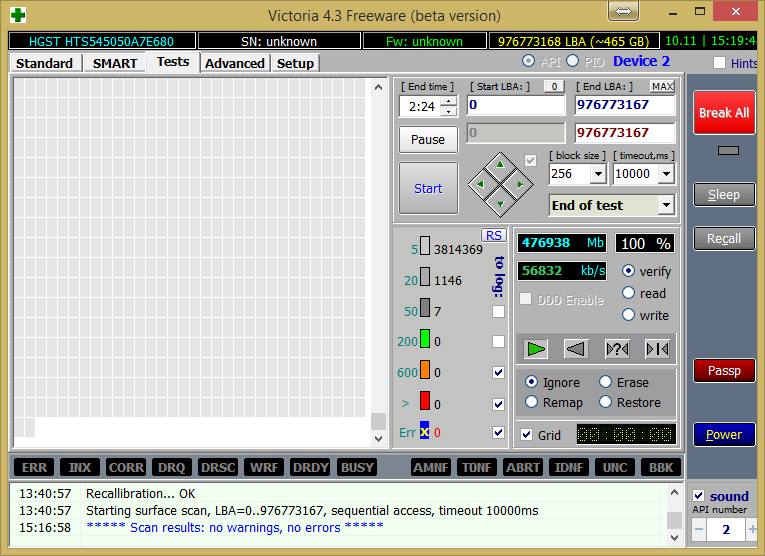Switch to the SMART tab
The height and width of the screenshot is (556, 765).
click(115, 63)
